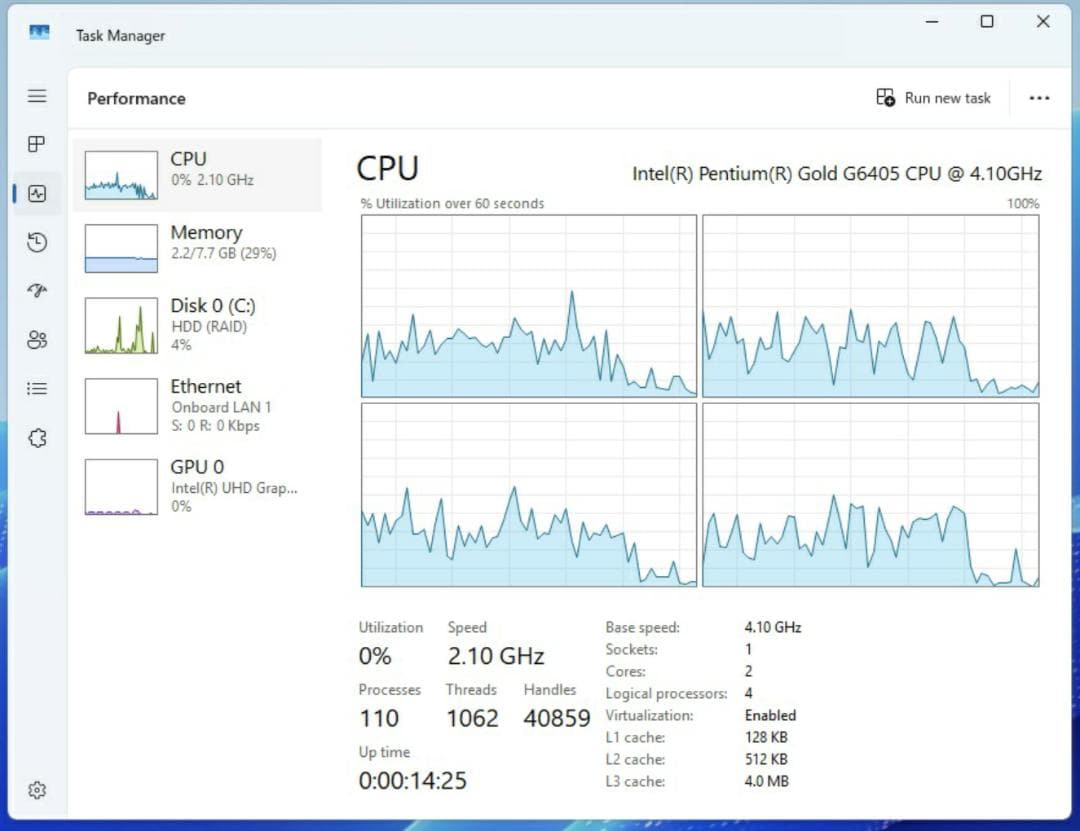Select the Performance view icon
Viewport: 1080px width, 831px height.
click(x=37, y=193)
